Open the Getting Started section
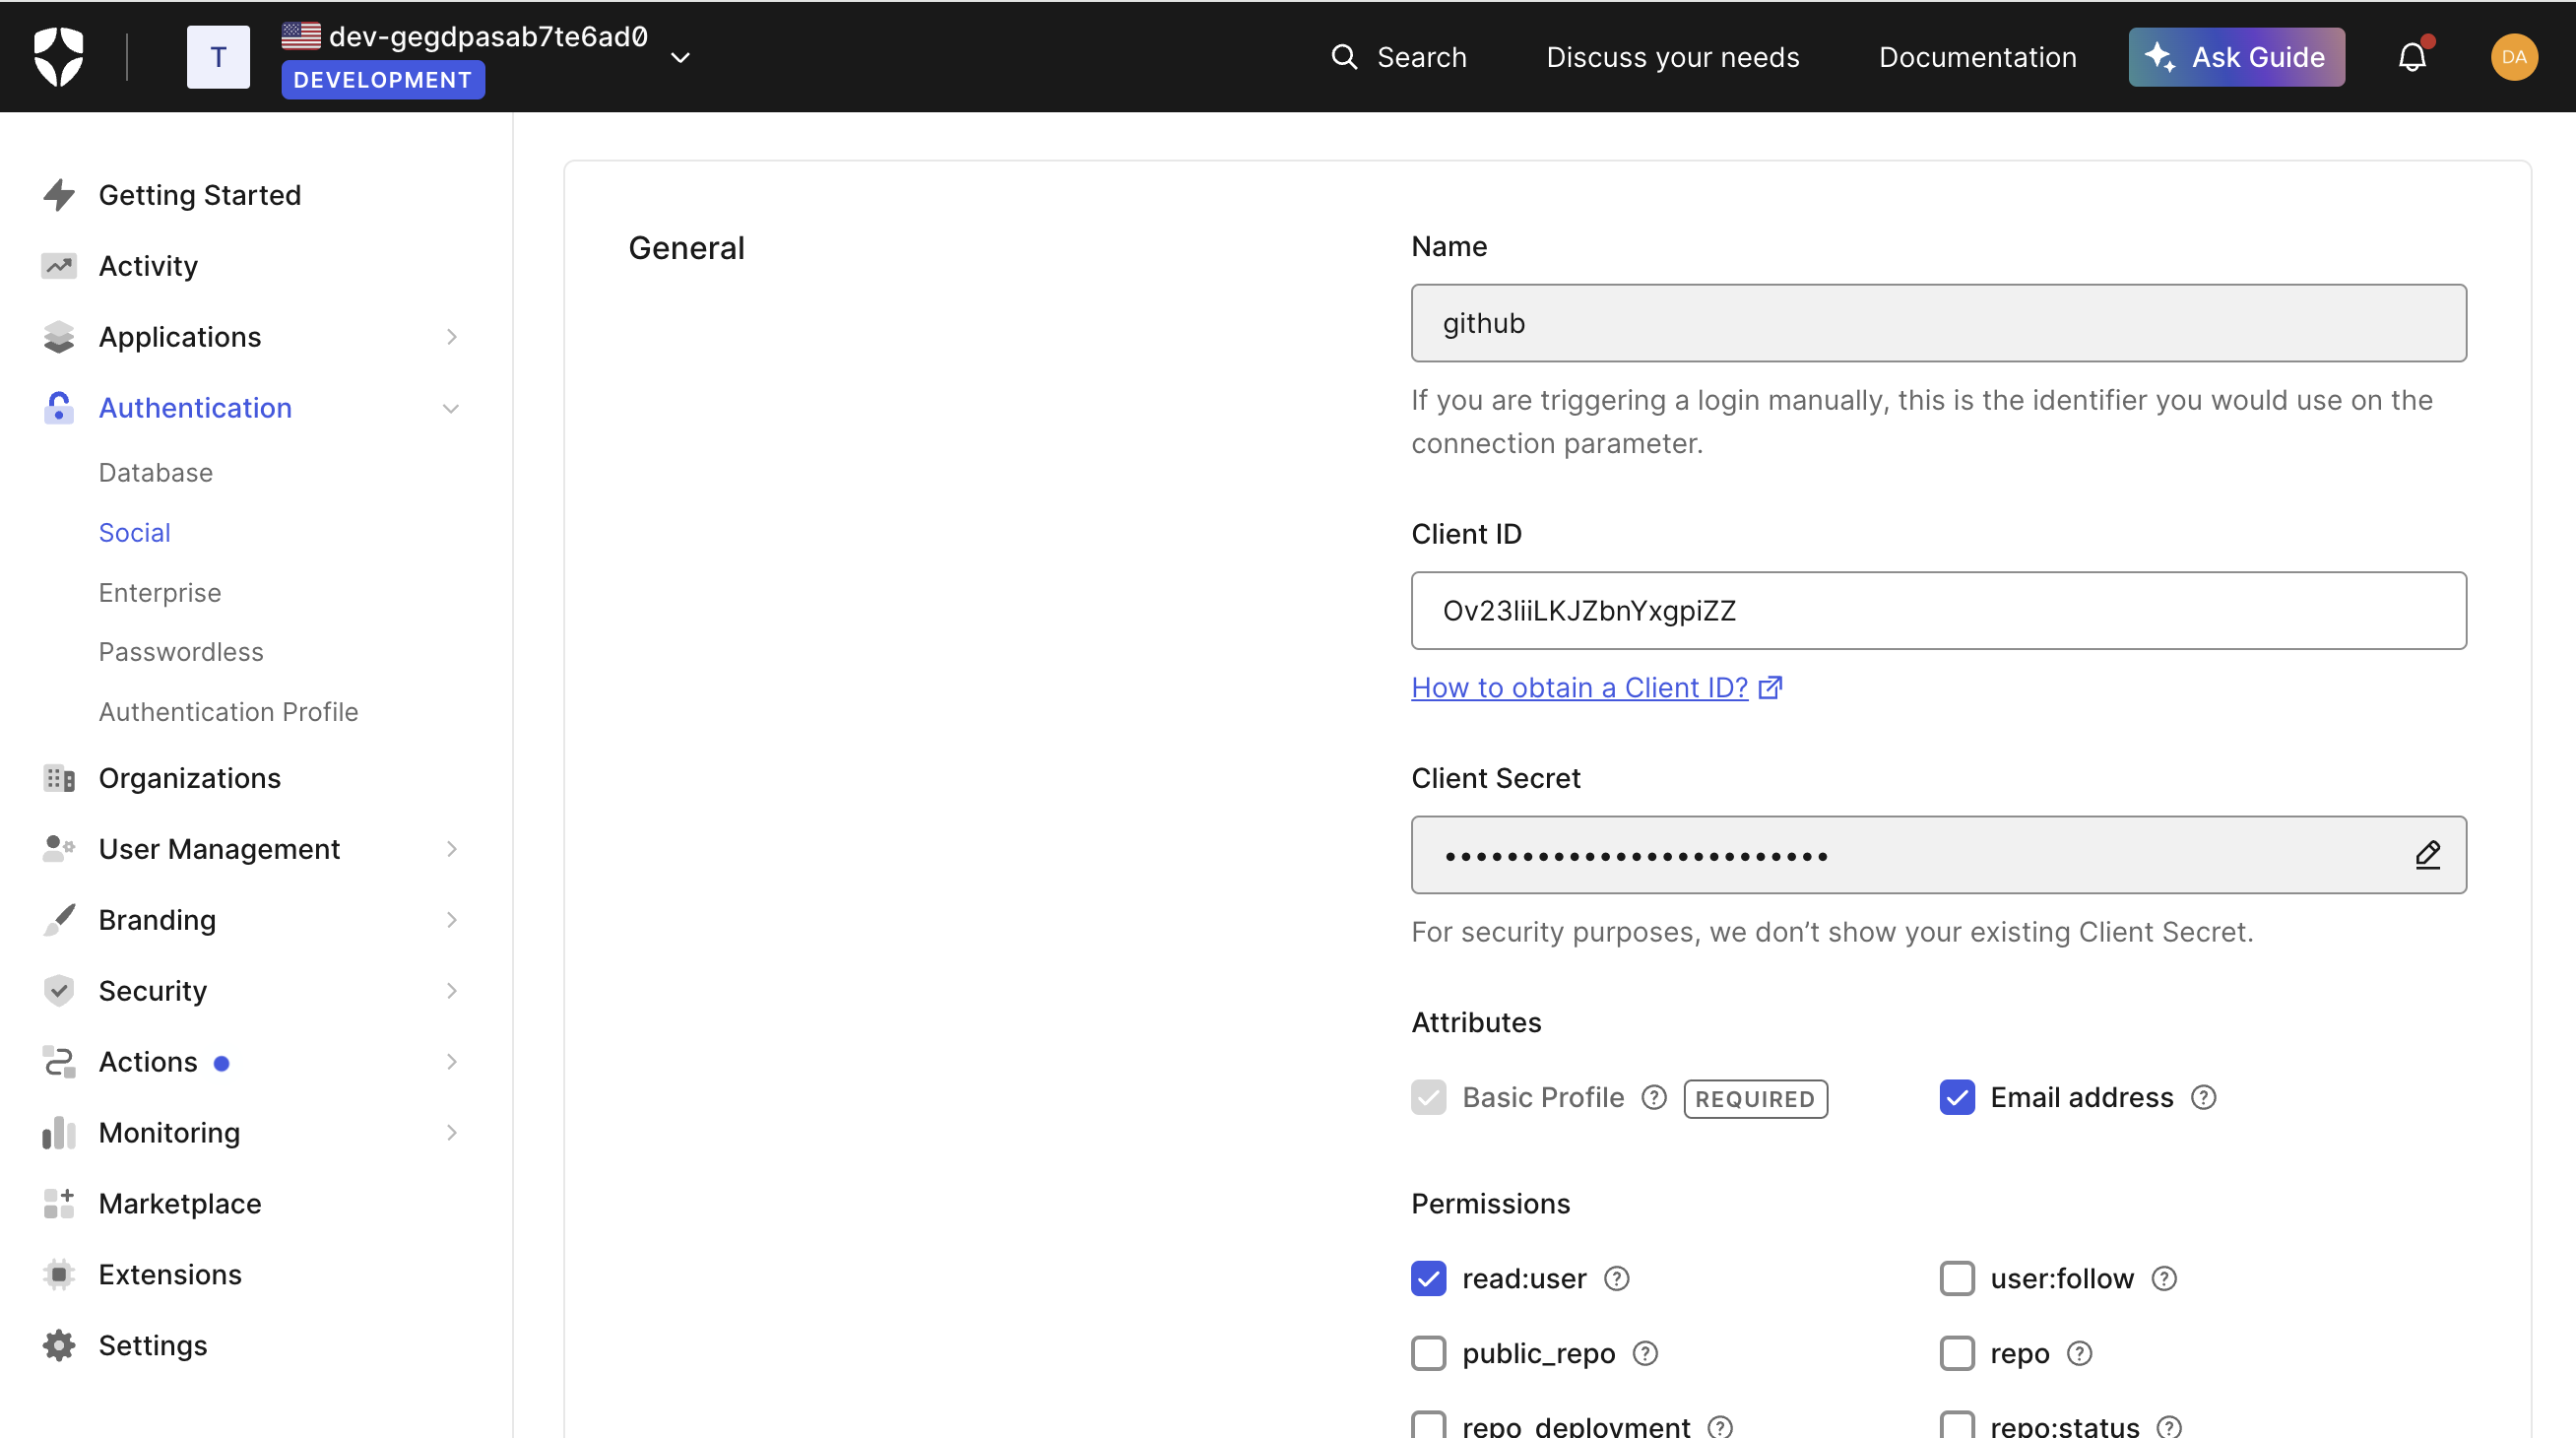This screenshot has height=1438, width=2576. (200, 195)
